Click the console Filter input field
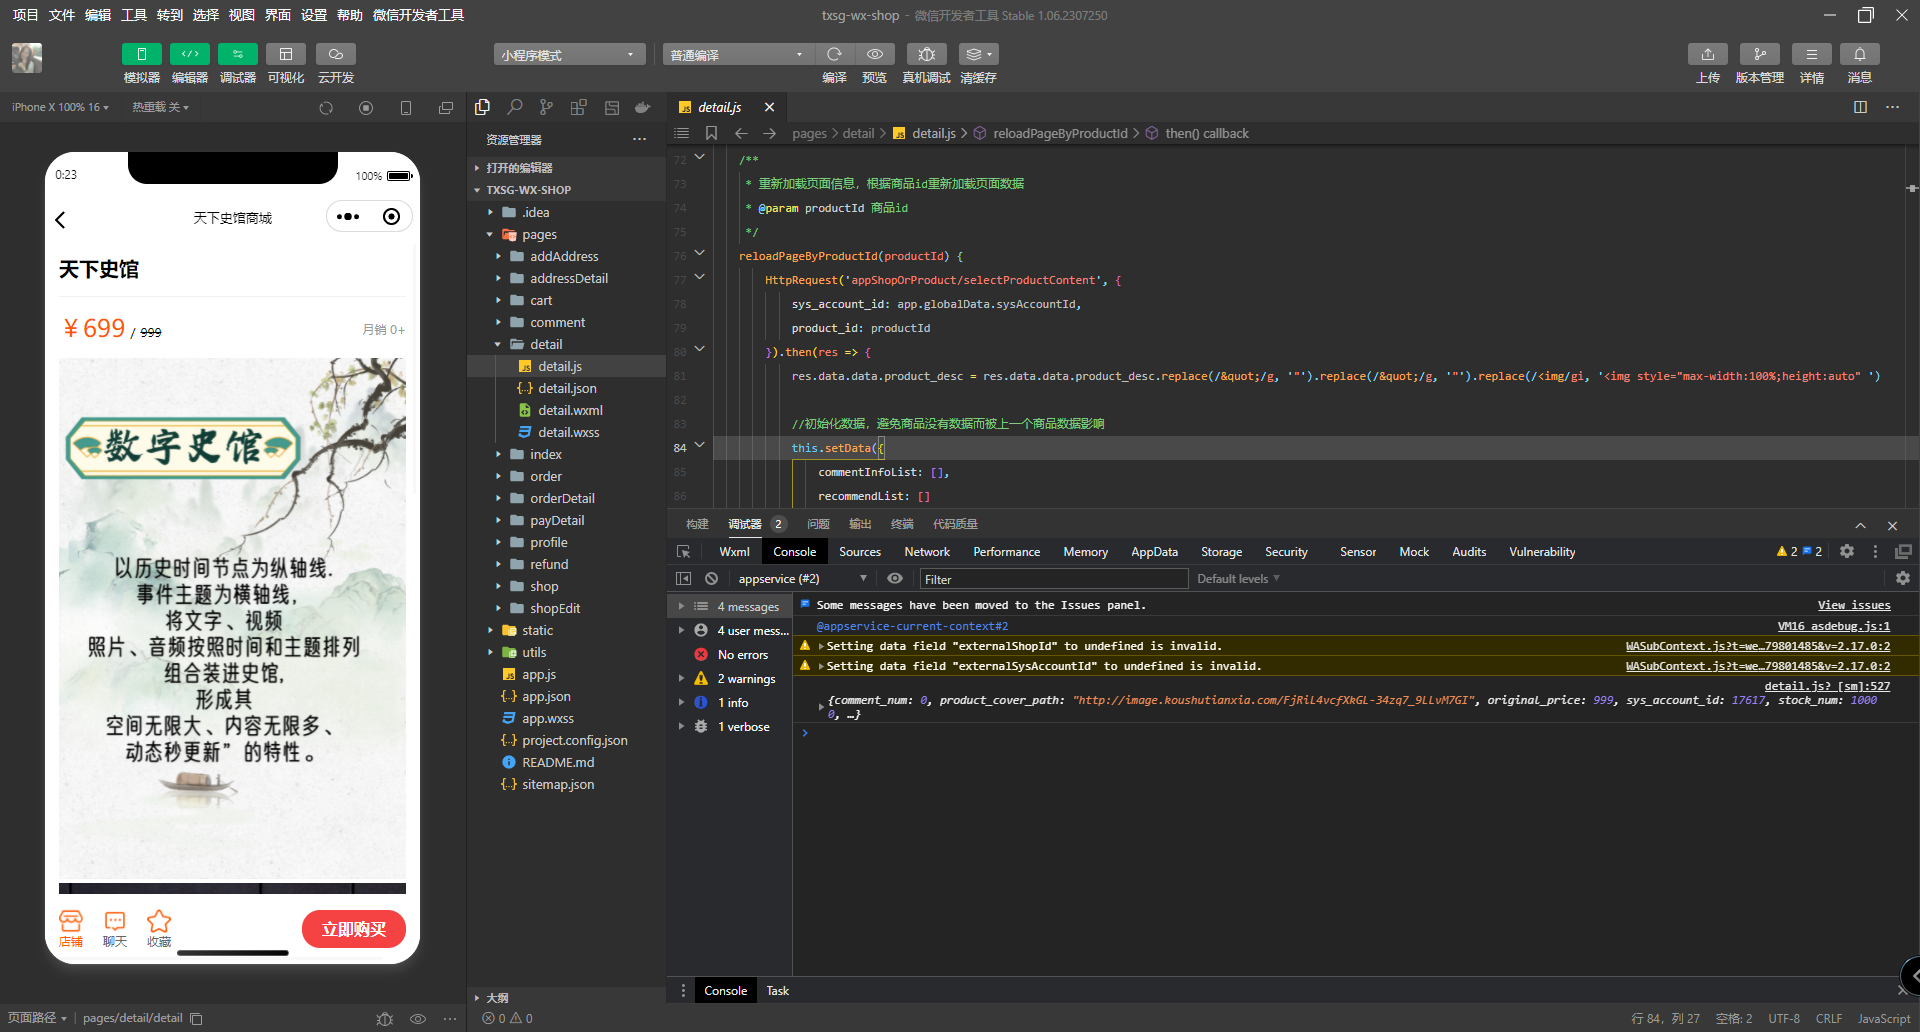Image resolution: width=1920 pixels, height=1032 pixels. pyautogui.click(x=1054, y=579)
